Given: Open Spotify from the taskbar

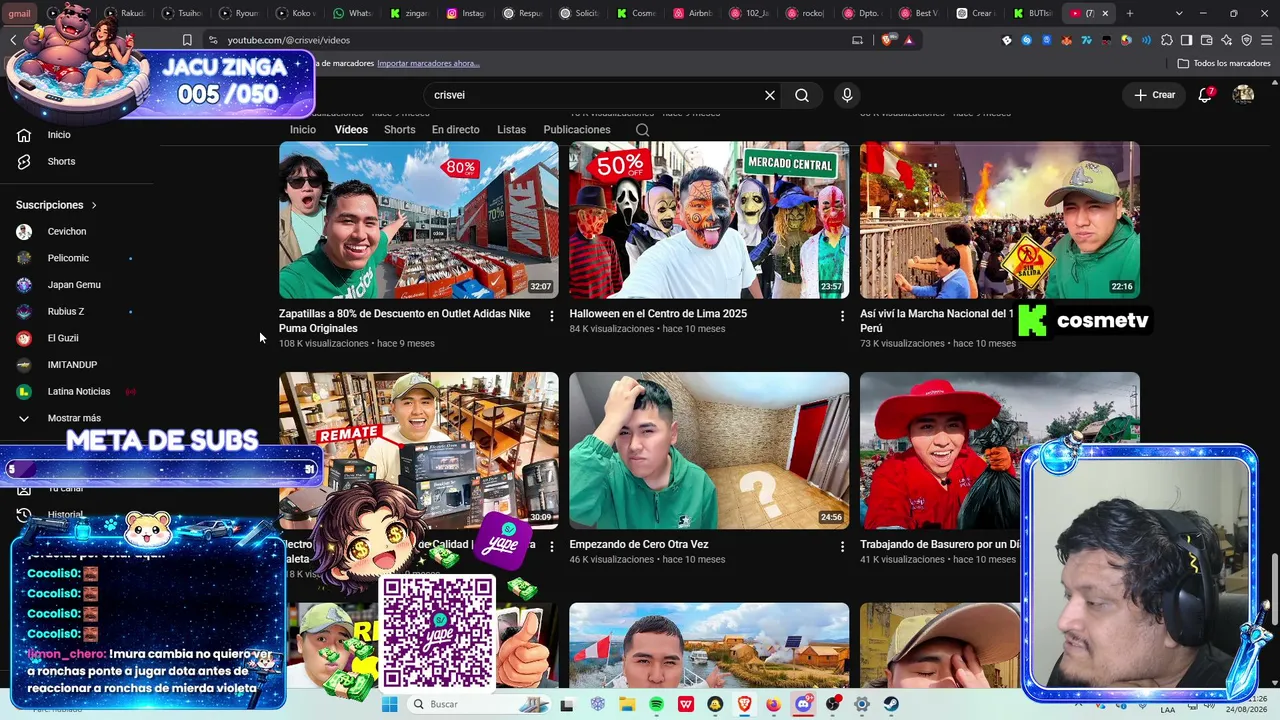Looking at the screenshot, I should click(656, 704).
